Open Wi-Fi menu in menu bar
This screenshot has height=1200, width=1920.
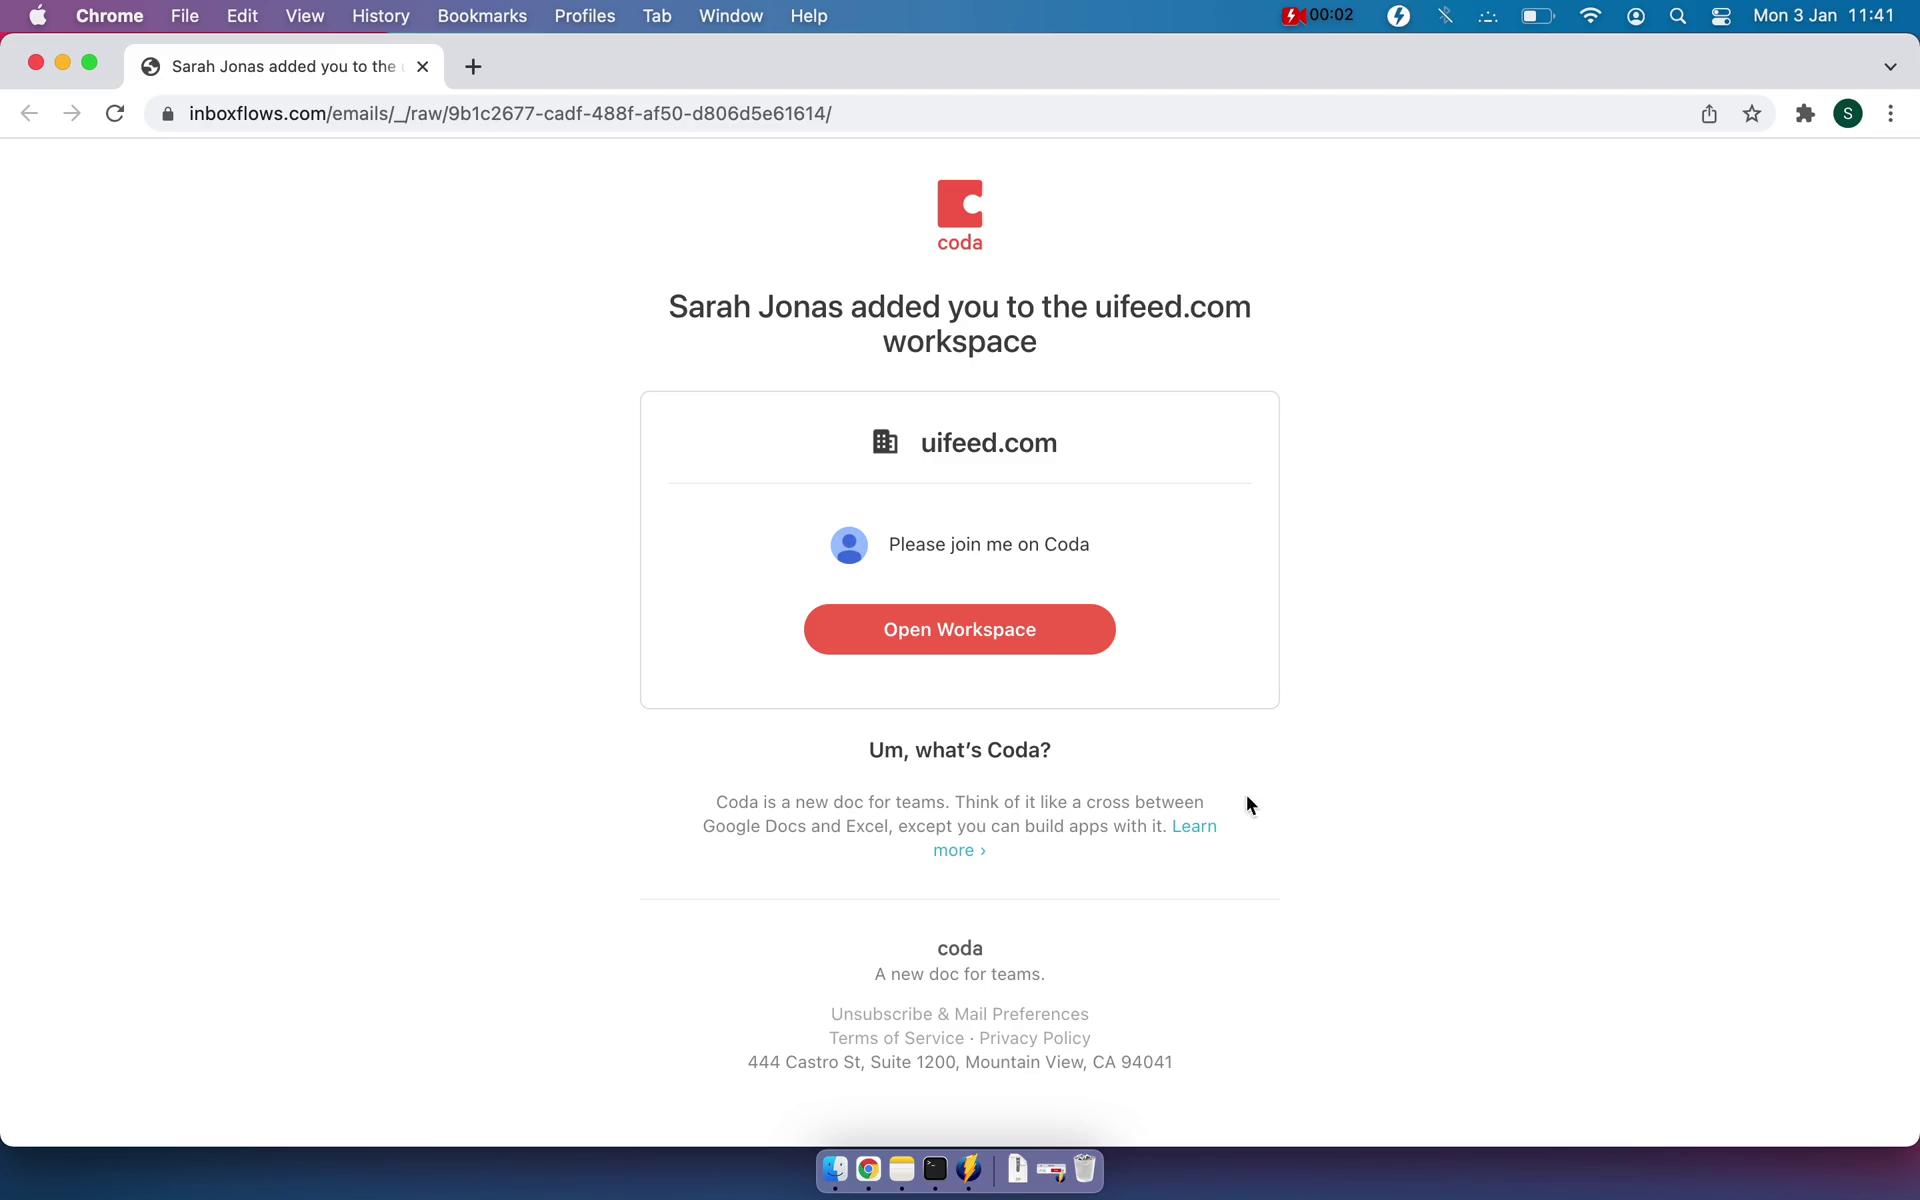(1590, 16)
